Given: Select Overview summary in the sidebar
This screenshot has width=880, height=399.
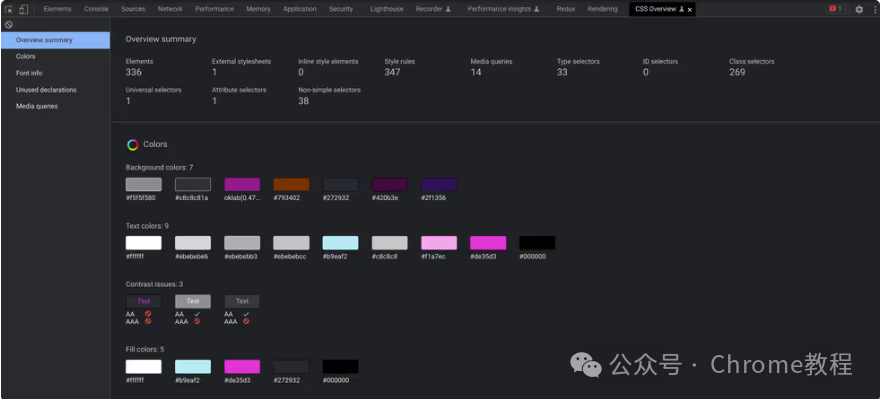Looking at the screenshot, I should (x=55, y=40).
